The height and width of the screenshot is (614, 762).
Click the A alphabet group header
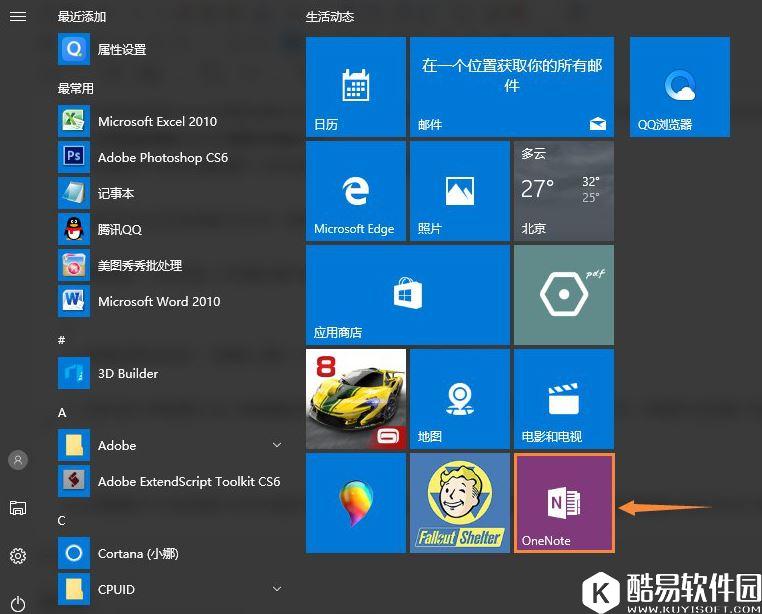pyautogui.click(x=62, y=412)
